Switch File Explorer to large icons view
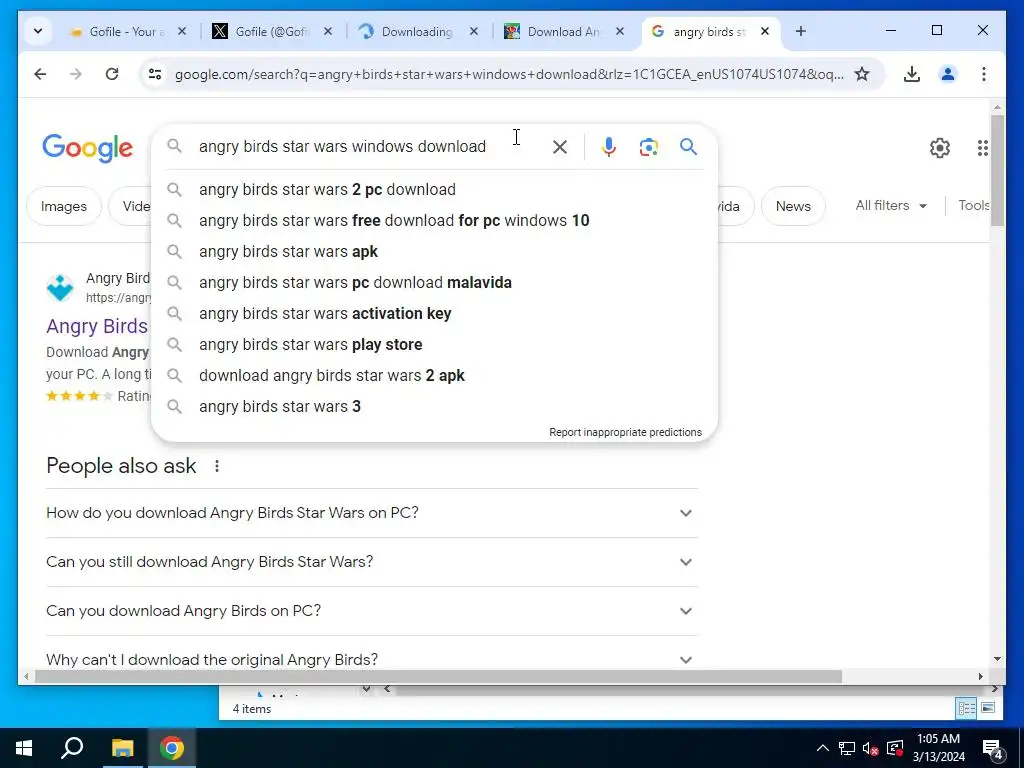Screen dimensions: 1024x768 click(988, 708)
